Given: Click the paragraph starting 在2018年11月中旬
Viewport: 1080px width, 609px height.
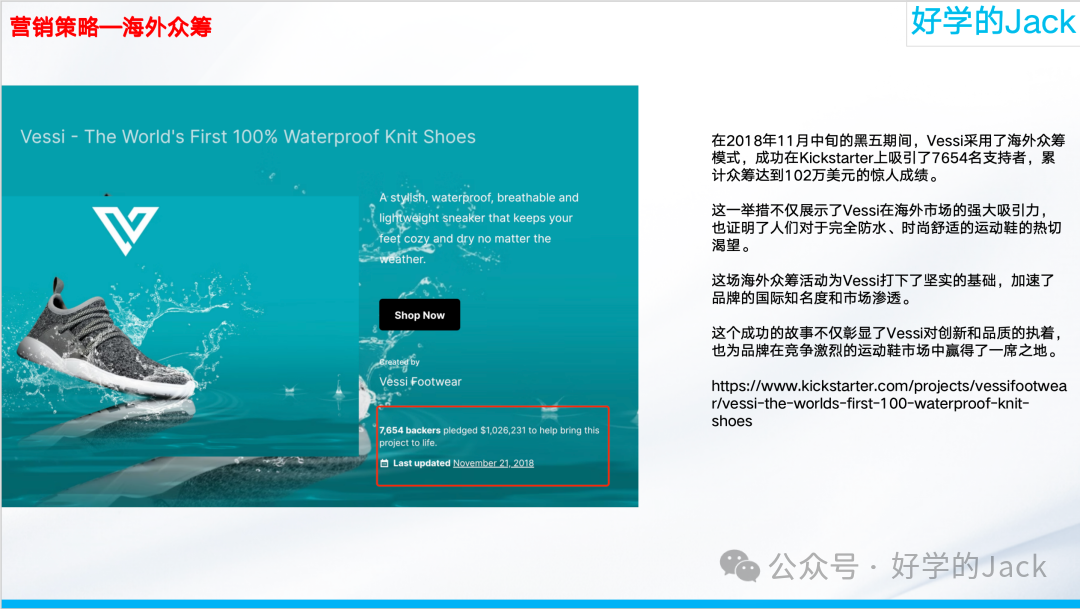Looking at the screenshot, I should click(889, 158).
